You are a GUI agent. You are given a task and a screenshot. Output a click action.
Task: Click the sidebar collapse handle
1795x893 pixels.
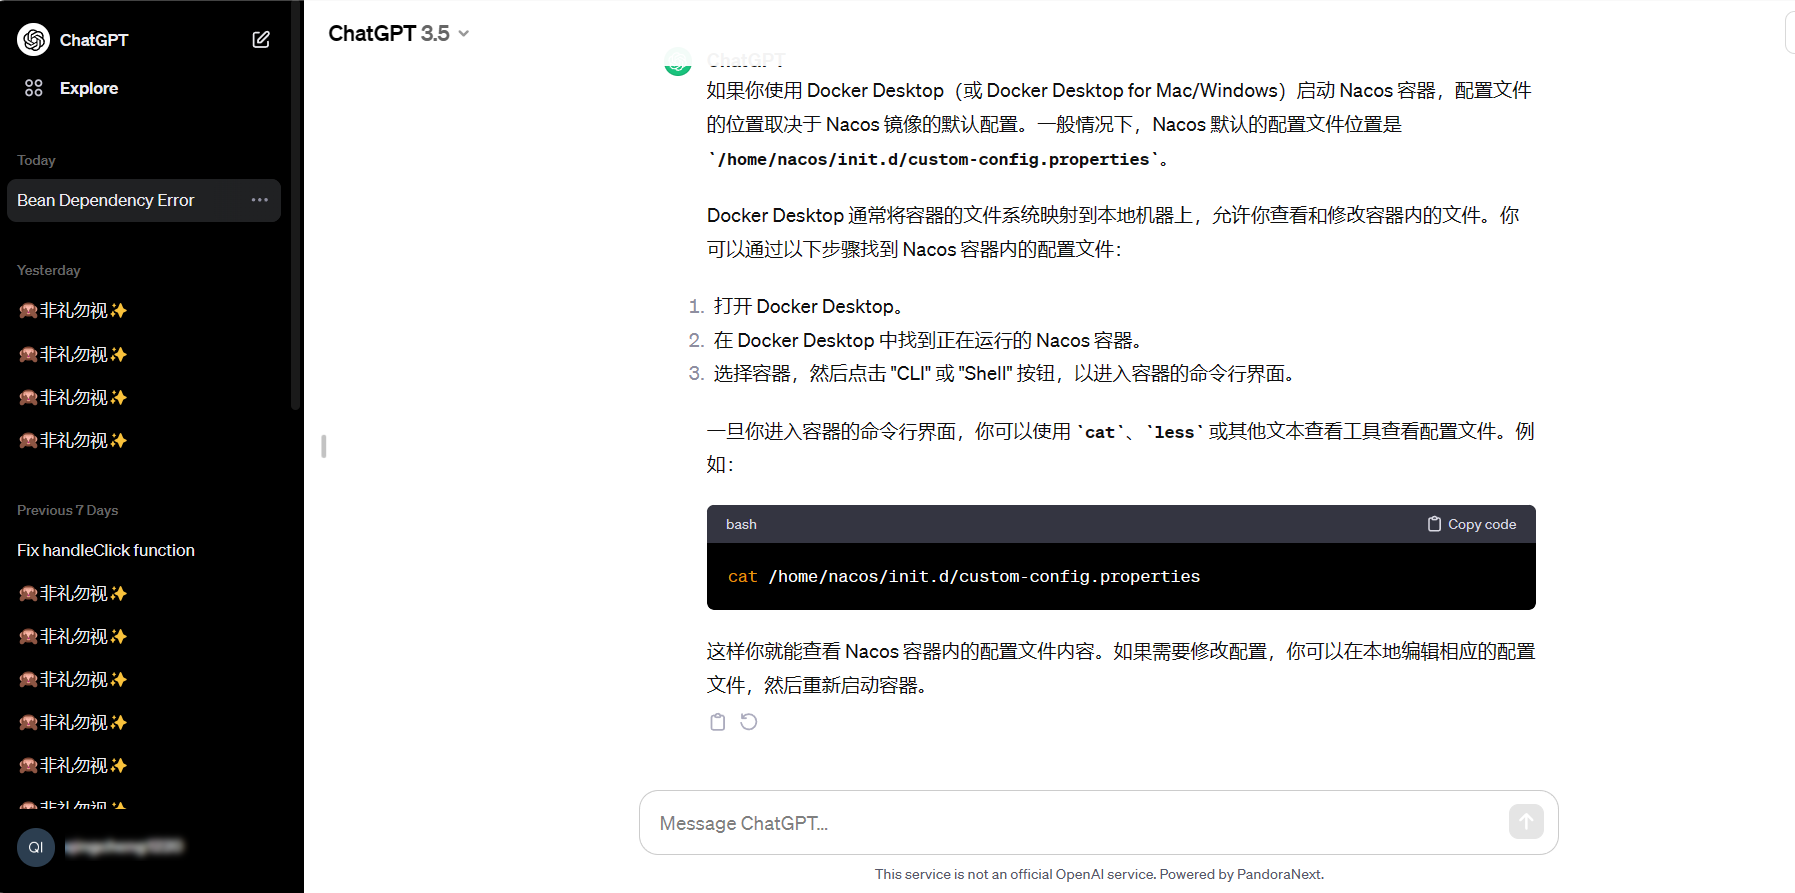tap(324, 446)
